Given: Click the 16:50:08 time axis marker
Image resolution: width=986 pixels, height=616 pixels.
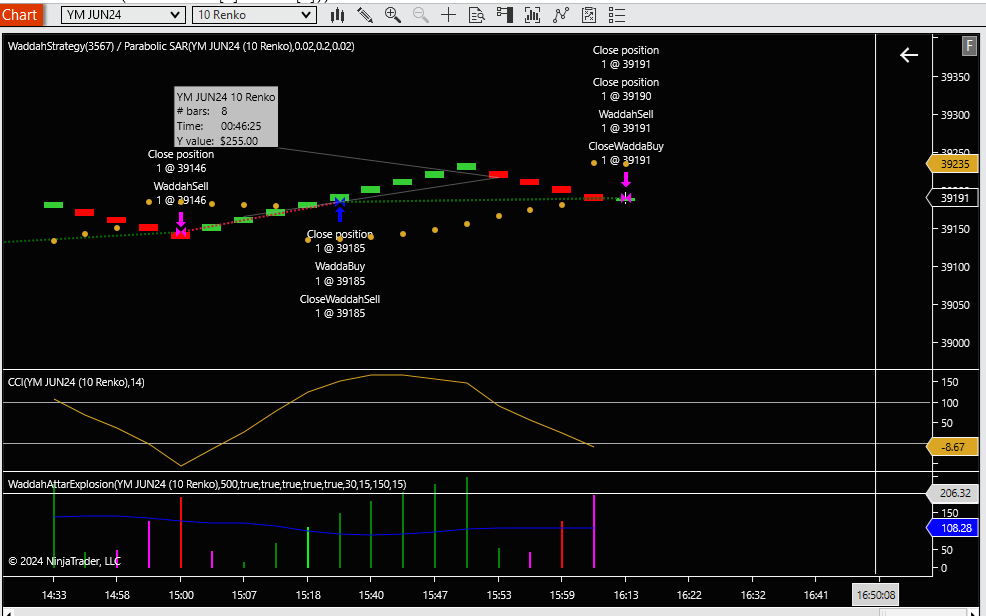Looking at the screenshot, I should [876, 595].
